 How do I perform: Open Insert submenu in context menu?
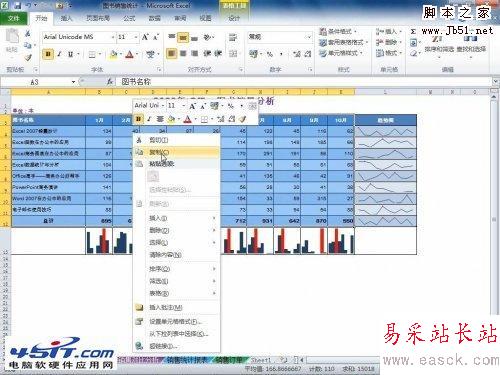(177, 218)
